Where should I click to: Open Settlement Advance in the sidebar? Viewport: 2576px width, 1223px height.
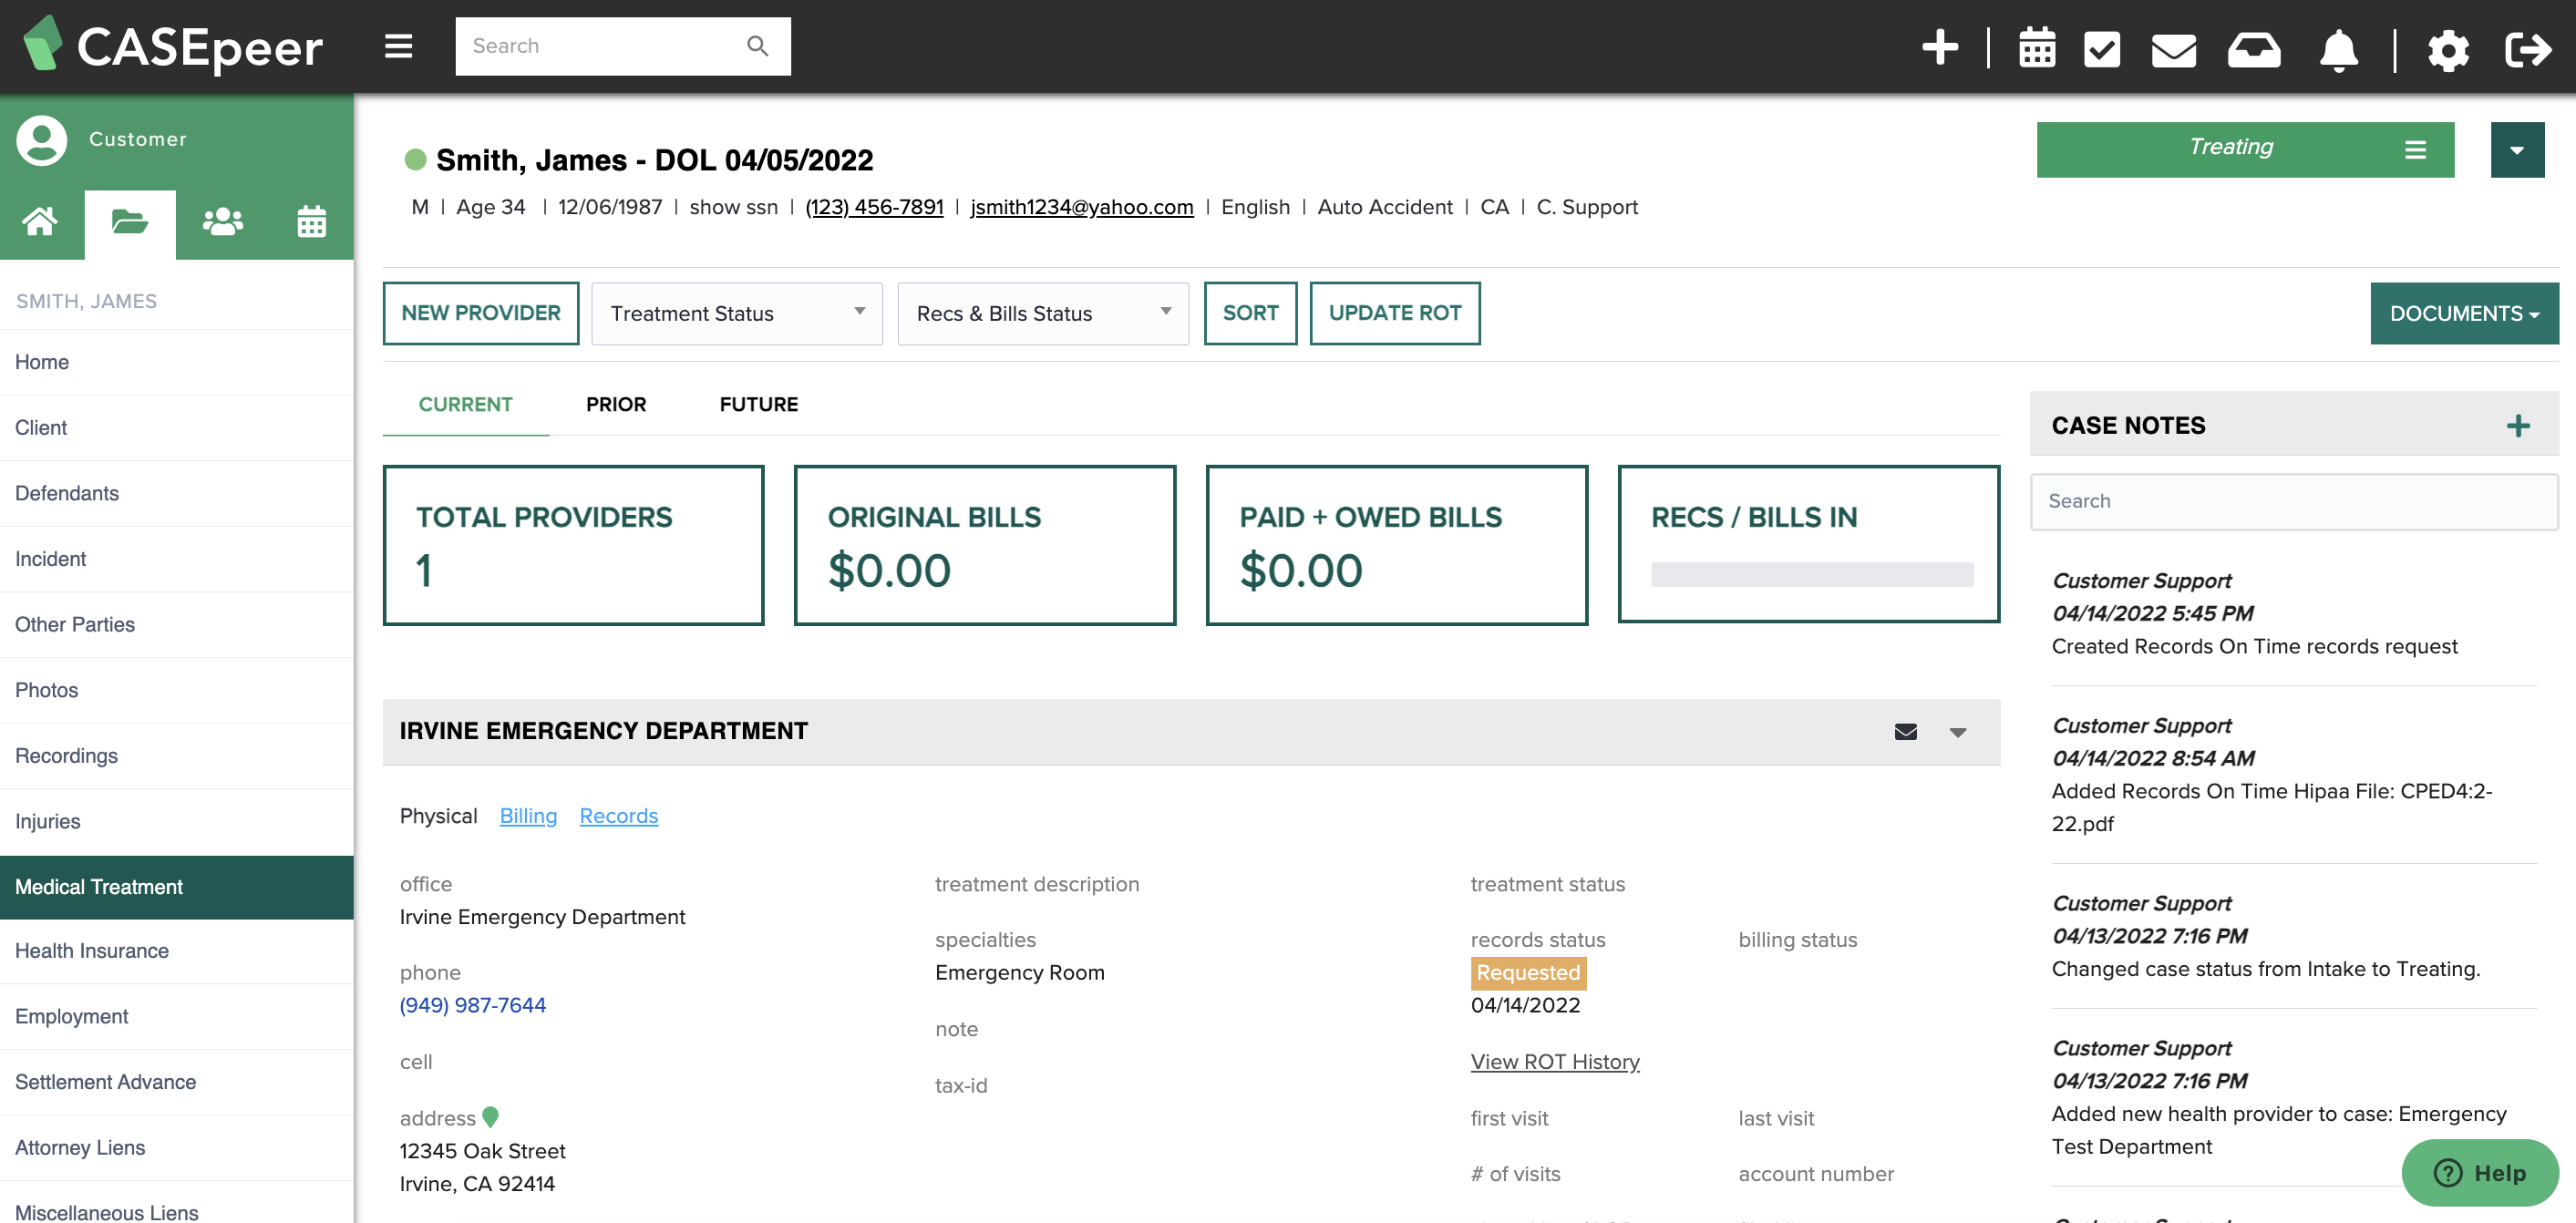(177, 1083)
